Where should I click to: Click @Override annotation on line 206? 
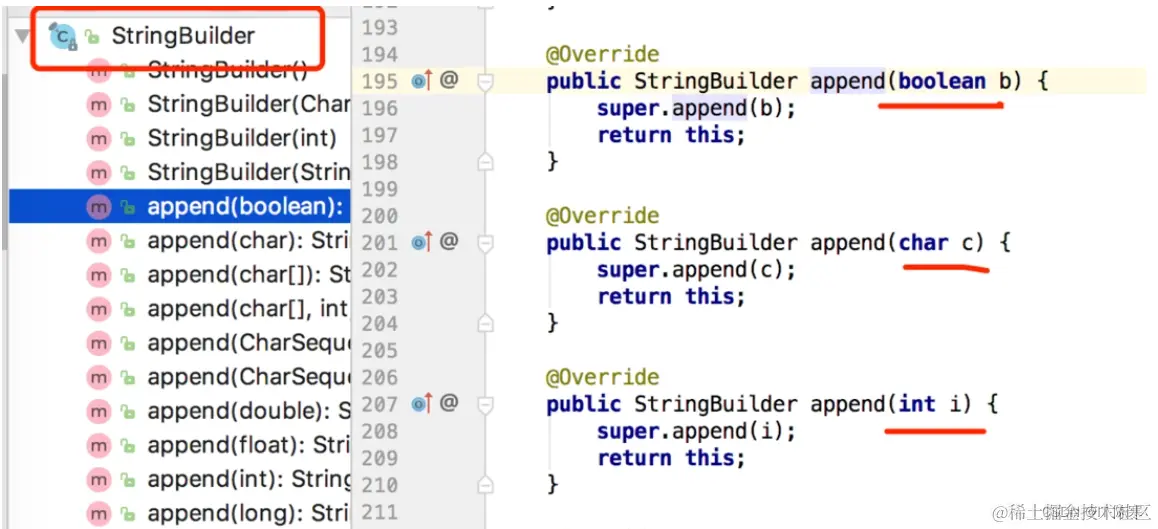point(602,378)
